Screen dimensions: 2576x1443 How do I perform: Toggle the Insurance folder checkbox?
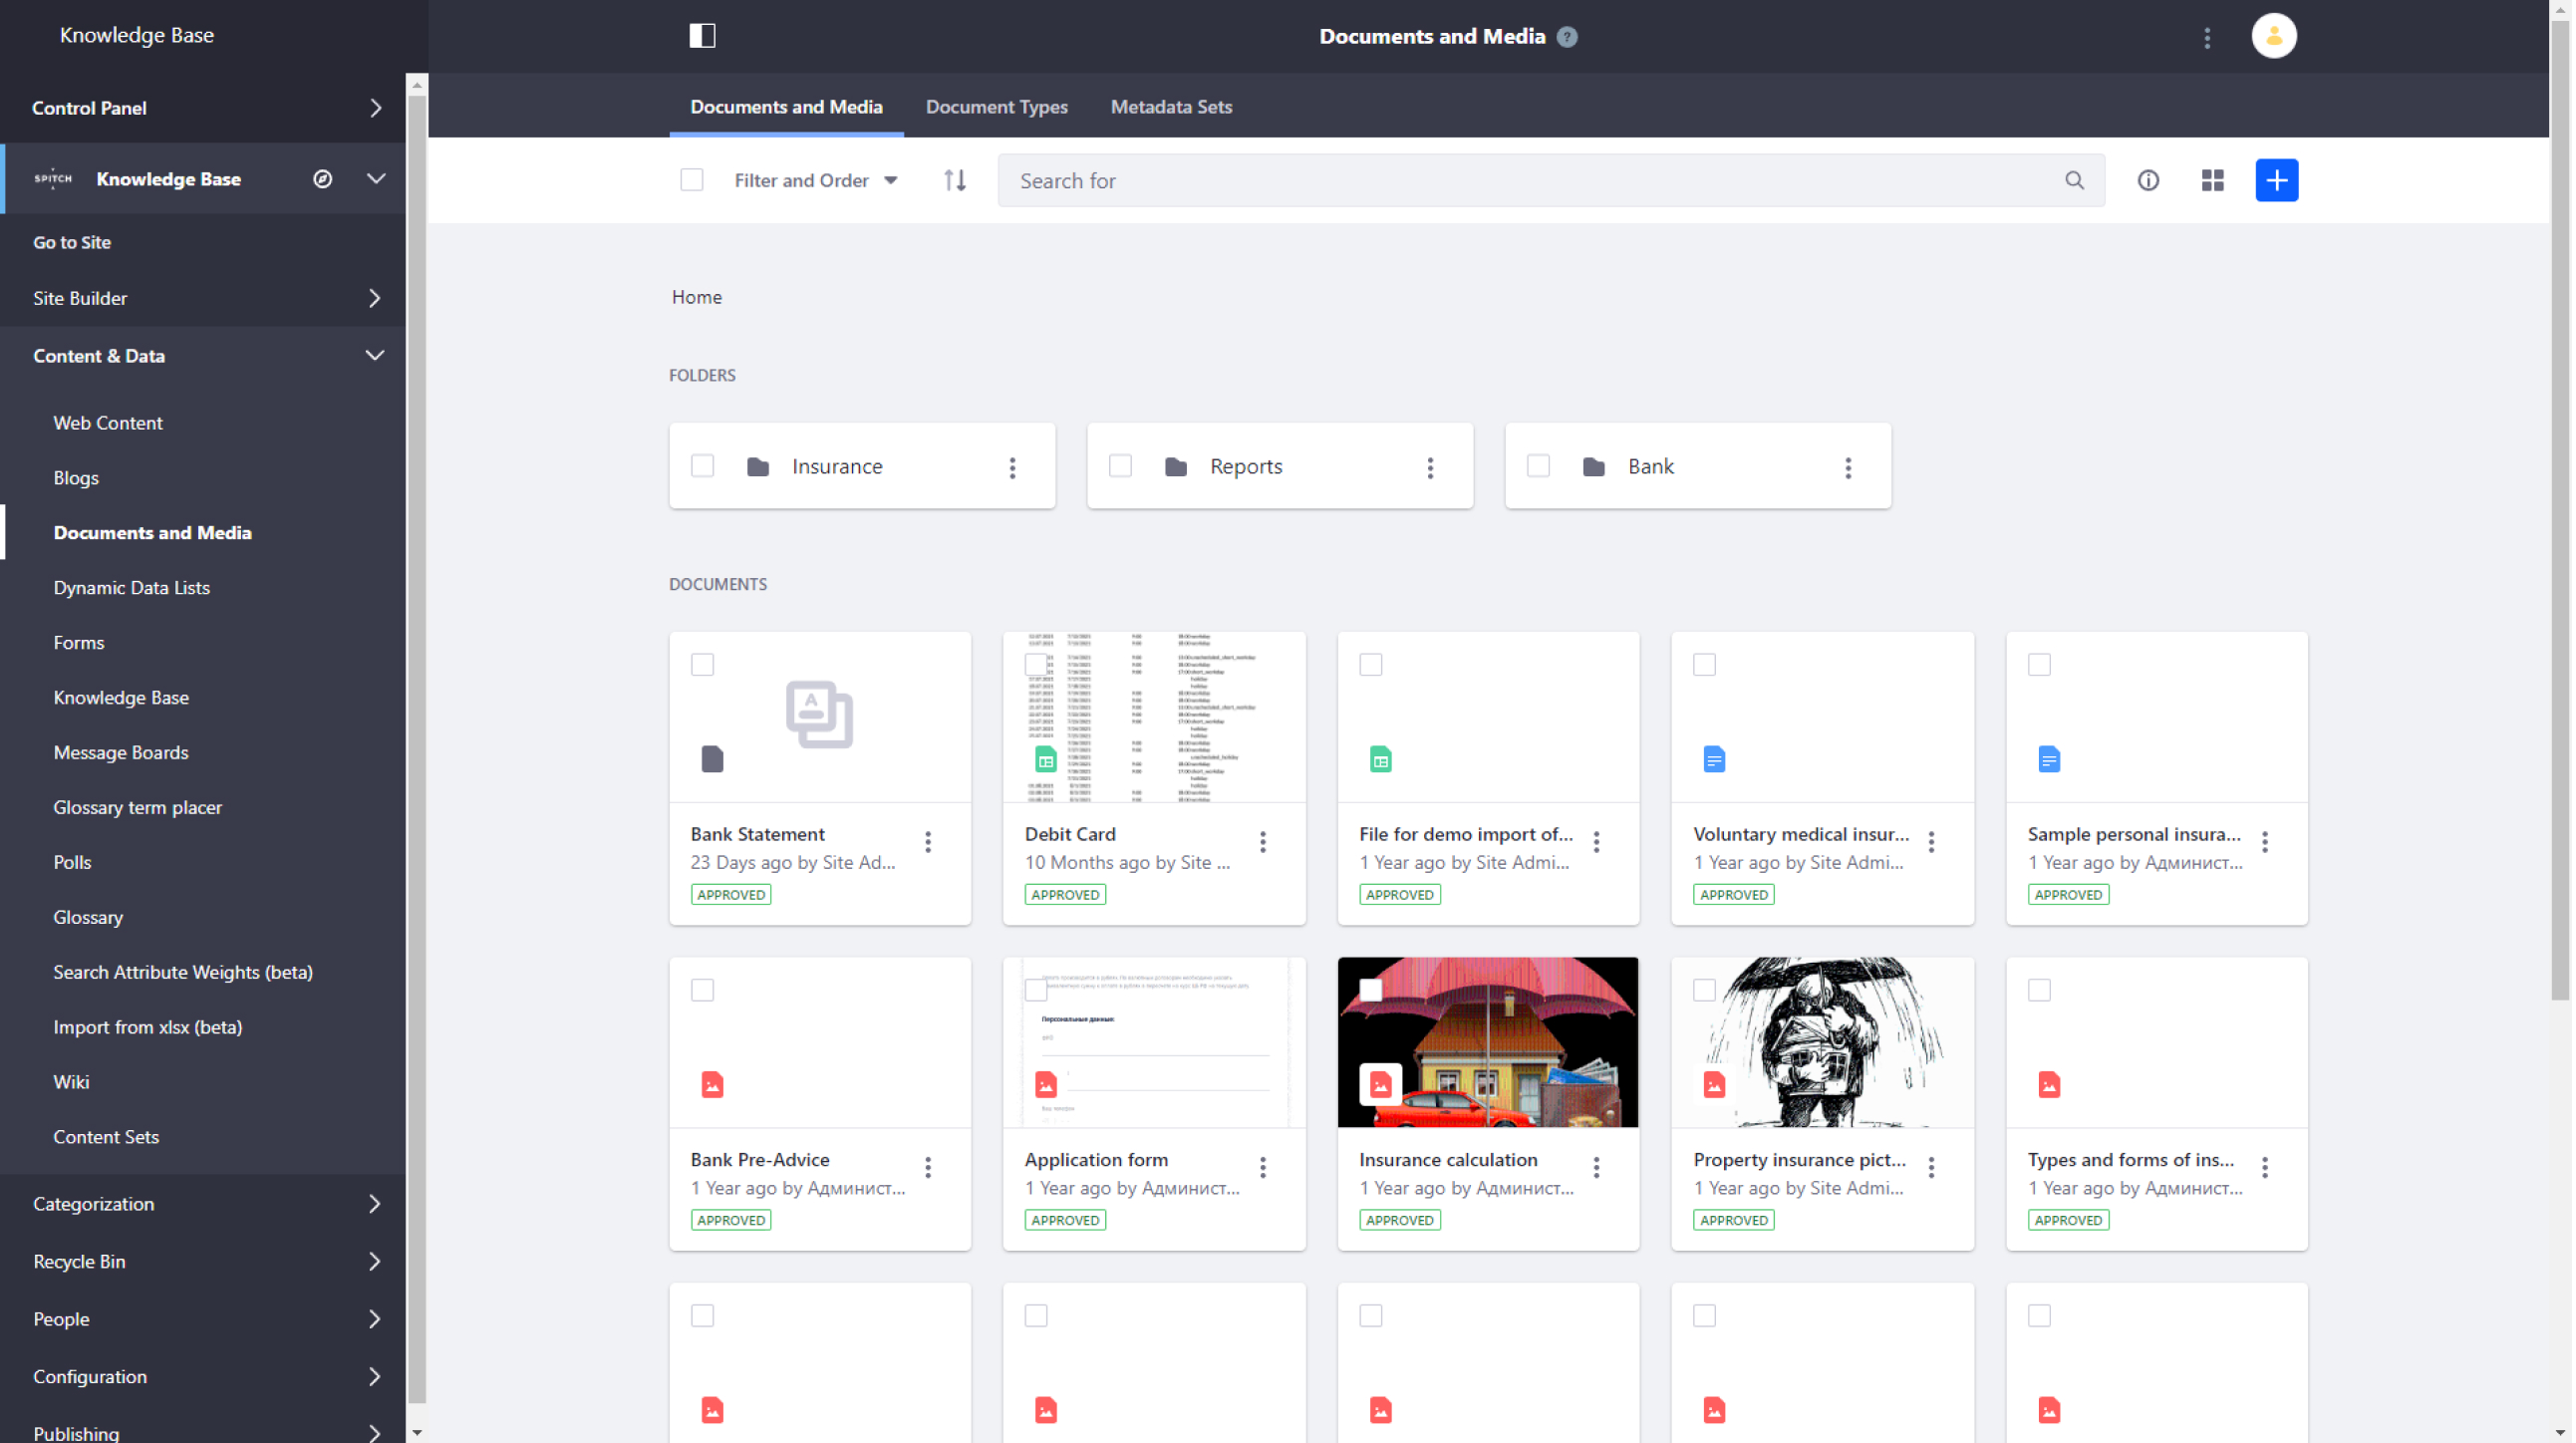click(703, 465)
